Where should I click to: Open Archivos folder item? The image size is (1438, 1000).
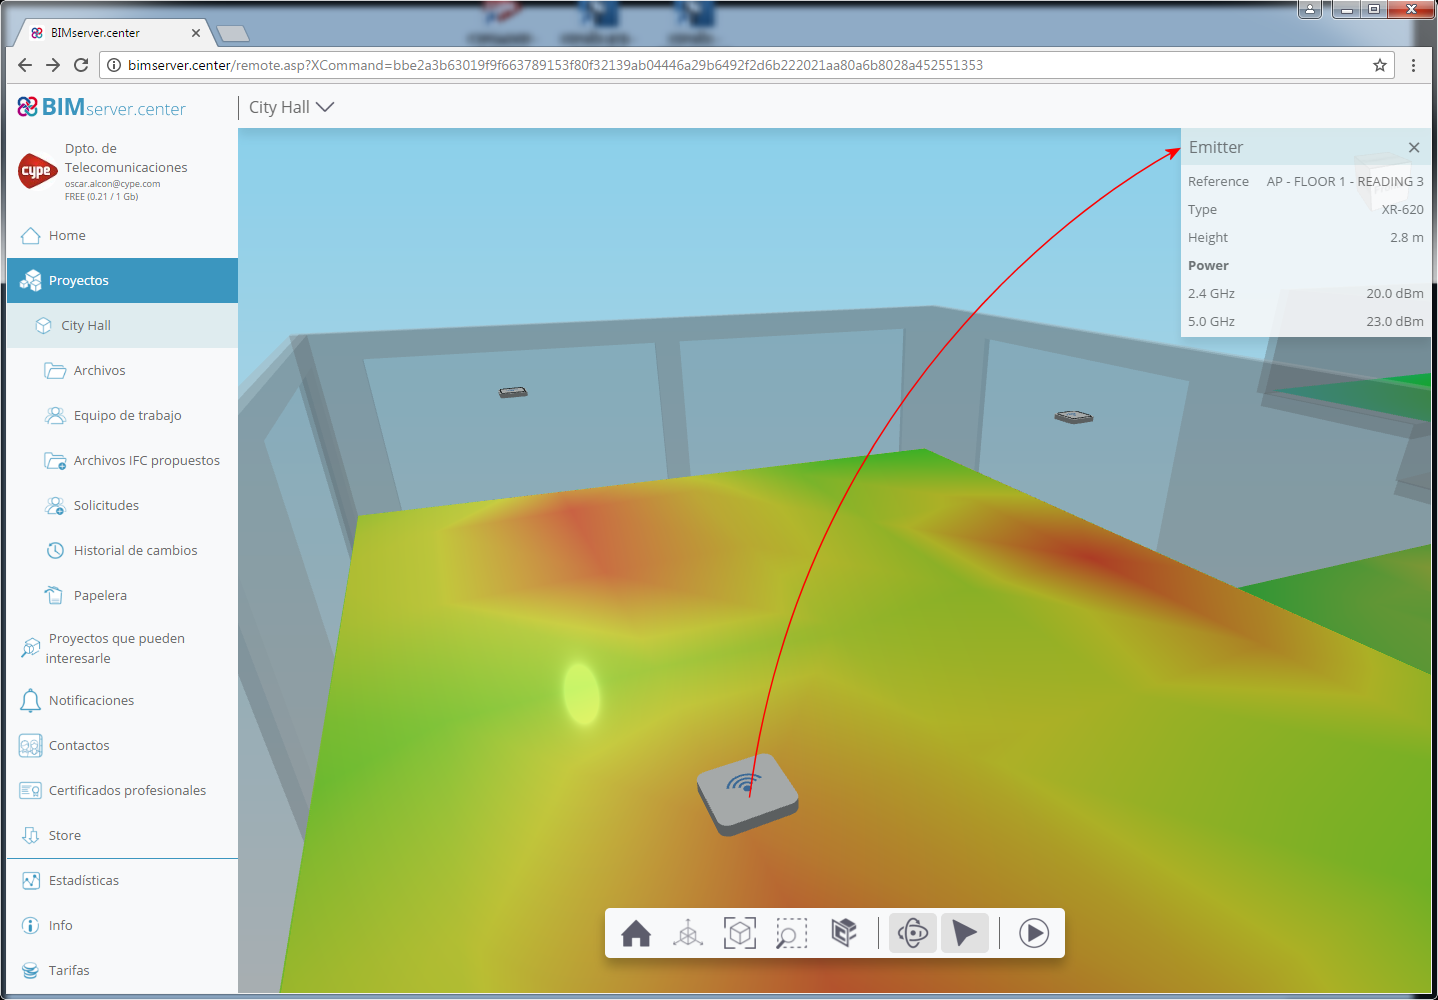122,371
